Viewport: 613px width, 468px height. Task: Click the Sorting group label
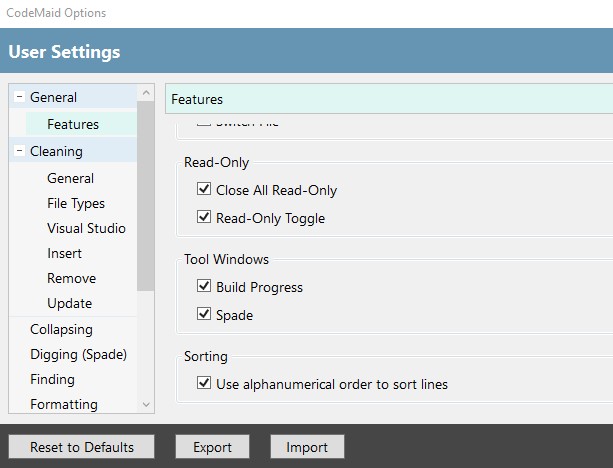[x=206, y=356]
